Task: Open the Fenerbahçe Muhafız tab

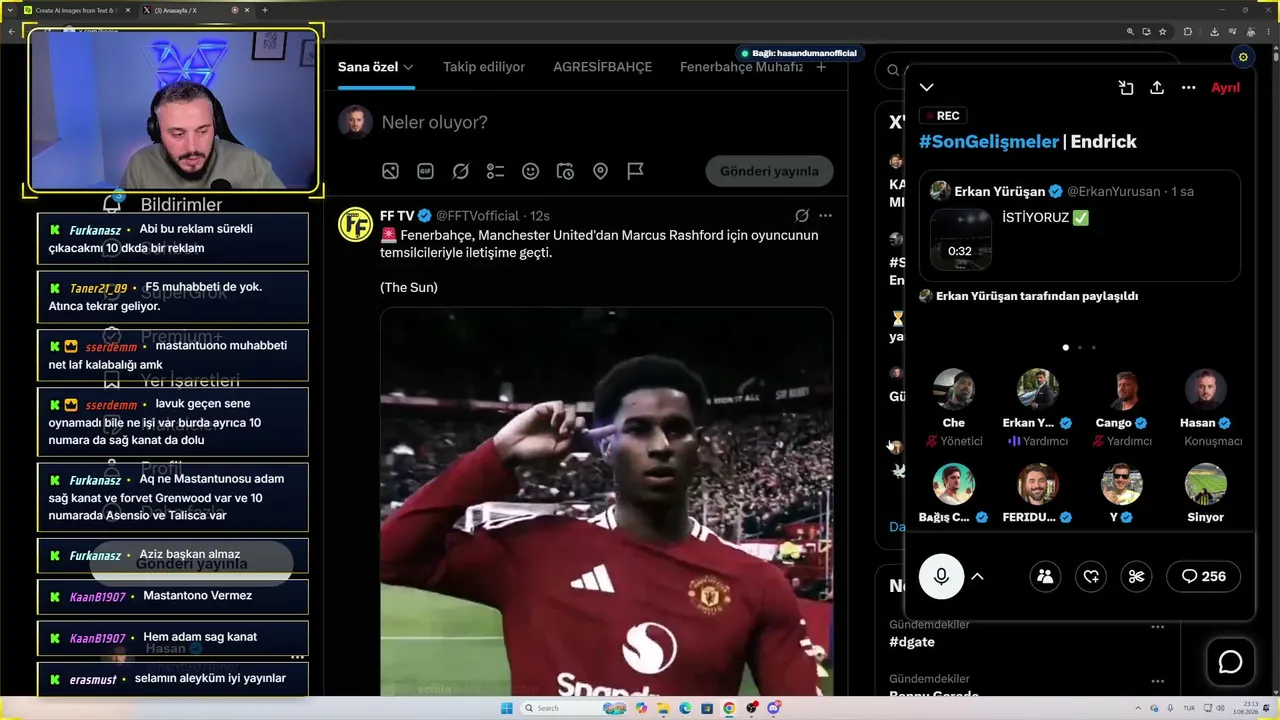Action: coord(741,67)
